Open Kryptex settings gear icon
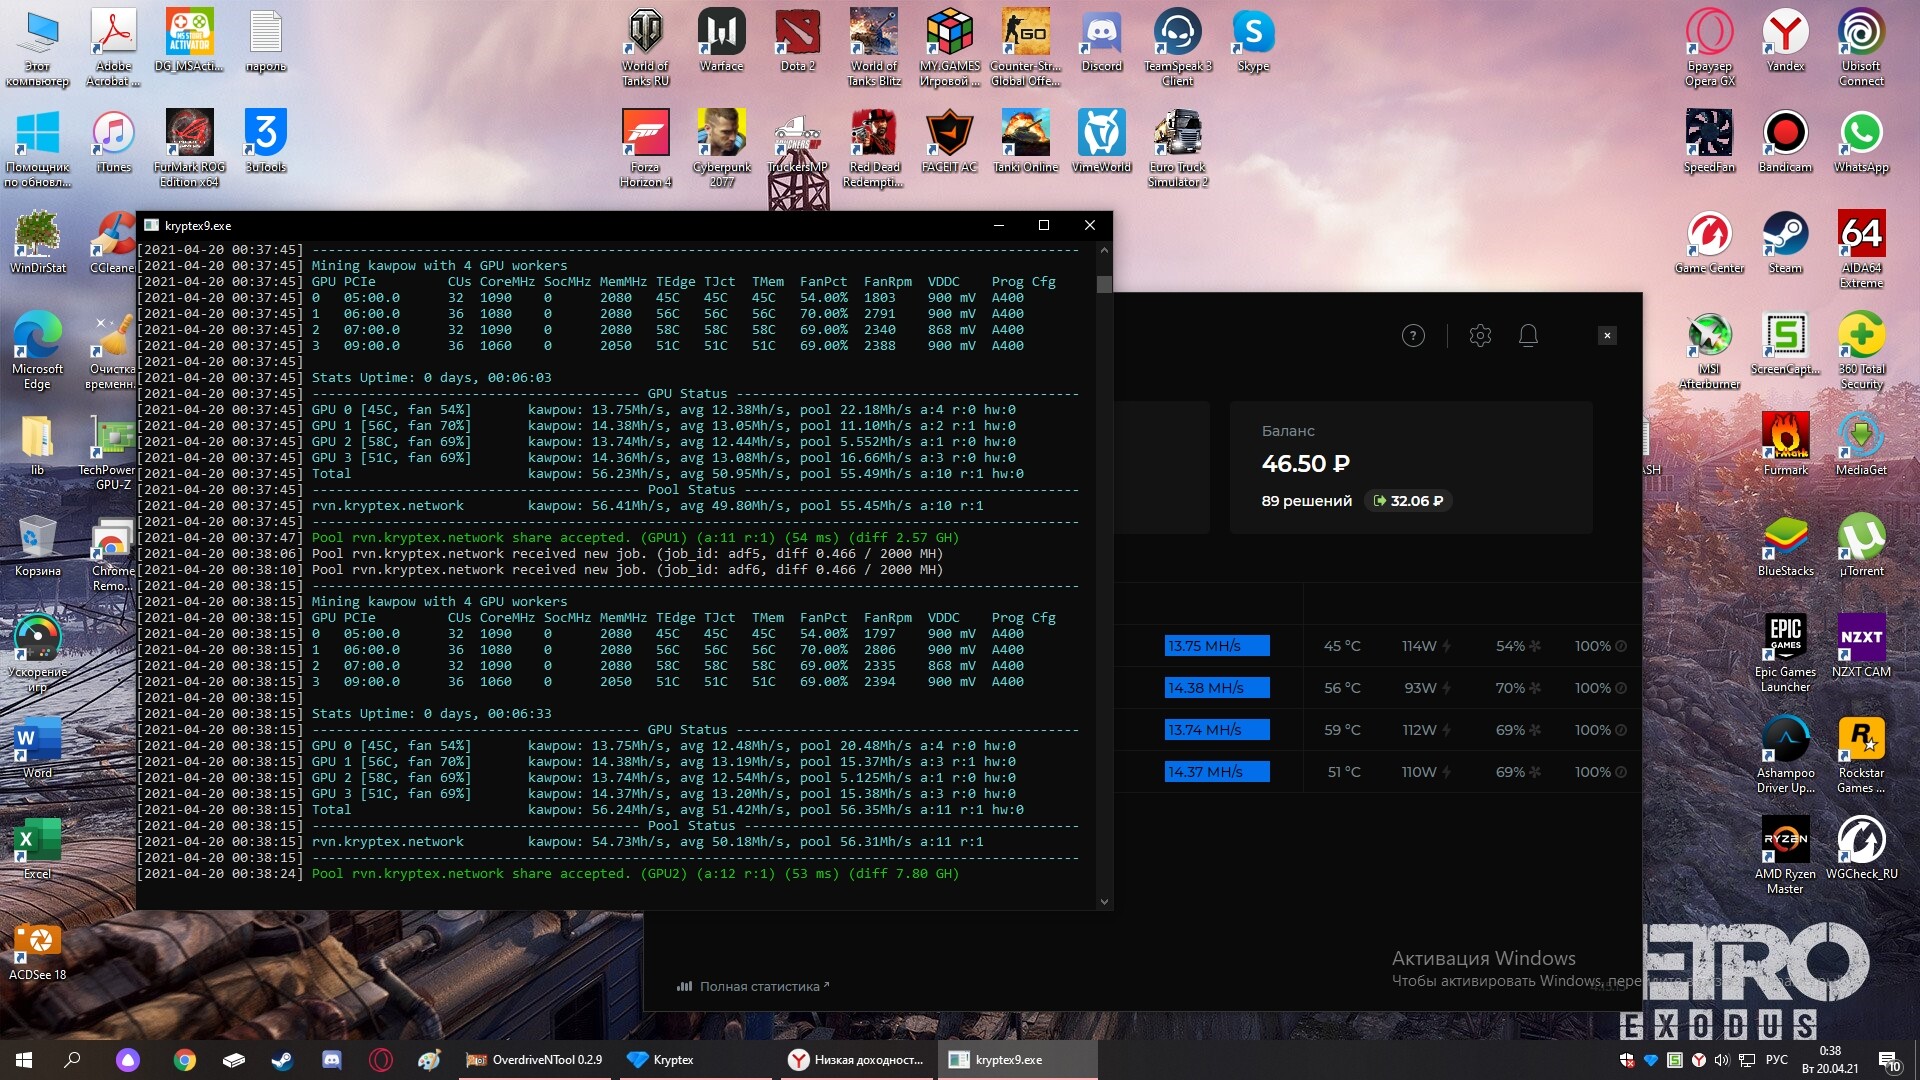 coord(1480,336)
